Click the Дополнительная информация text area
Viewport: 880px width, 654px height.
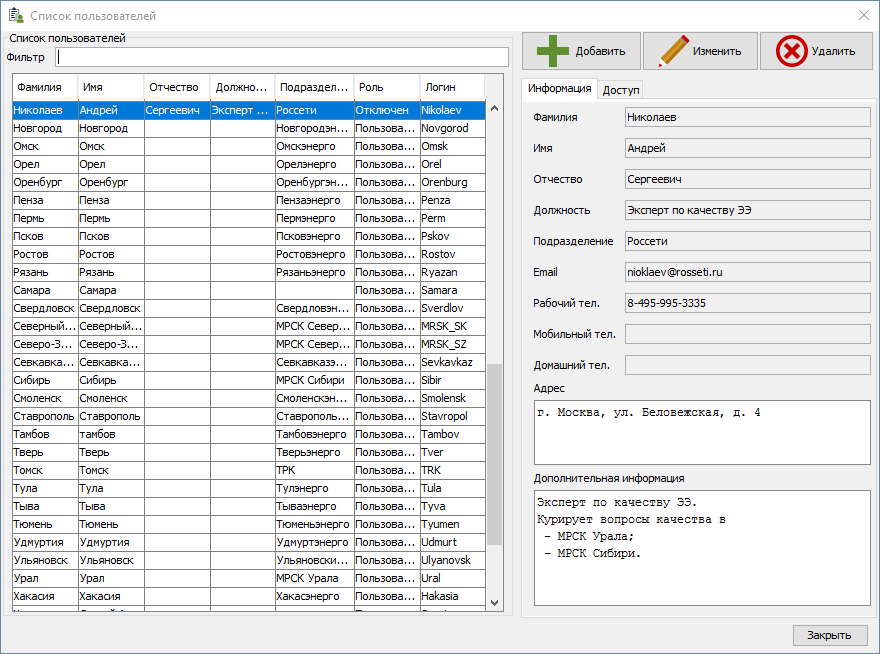pos(702,548)
